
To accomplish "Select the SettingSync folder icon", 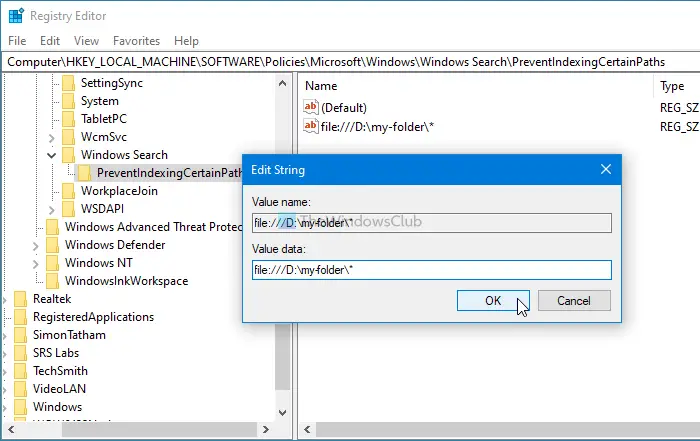I will (x=68, y=83).
